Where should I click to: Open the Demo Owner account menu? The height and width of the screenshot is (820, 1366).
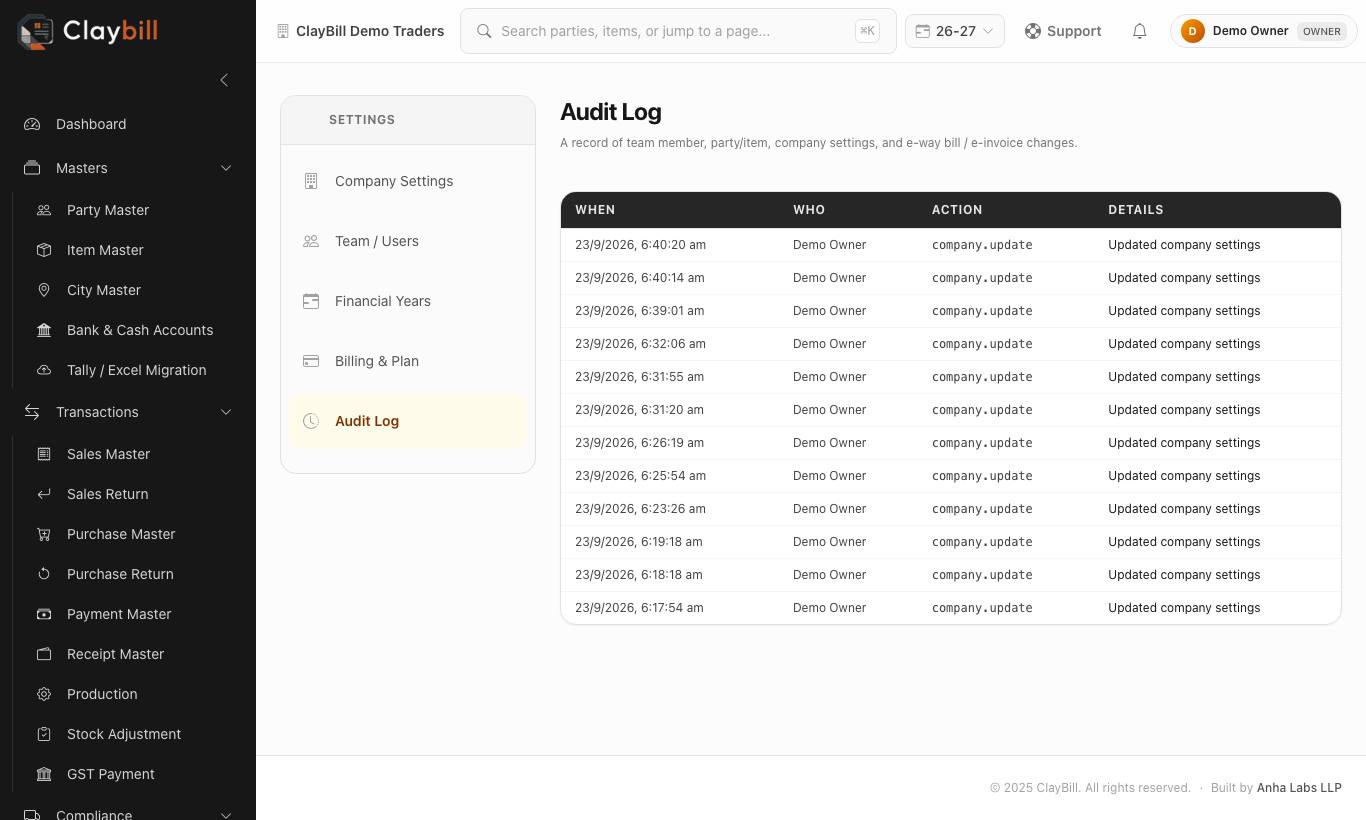coord(1264,31)
